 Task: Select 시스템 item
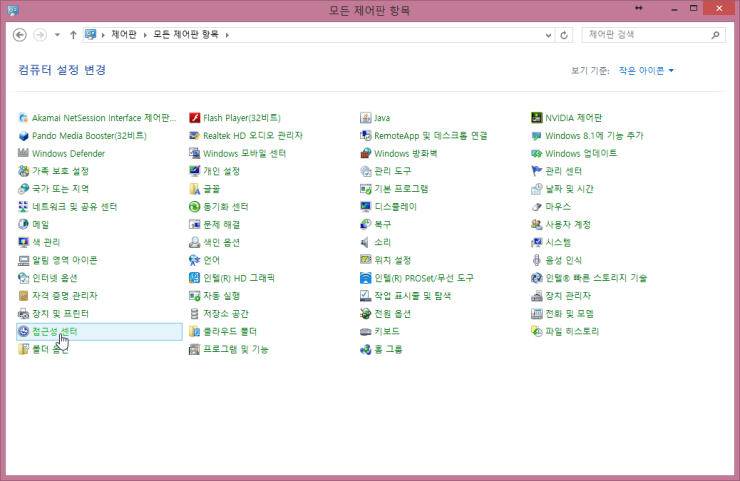click(558, 242)
